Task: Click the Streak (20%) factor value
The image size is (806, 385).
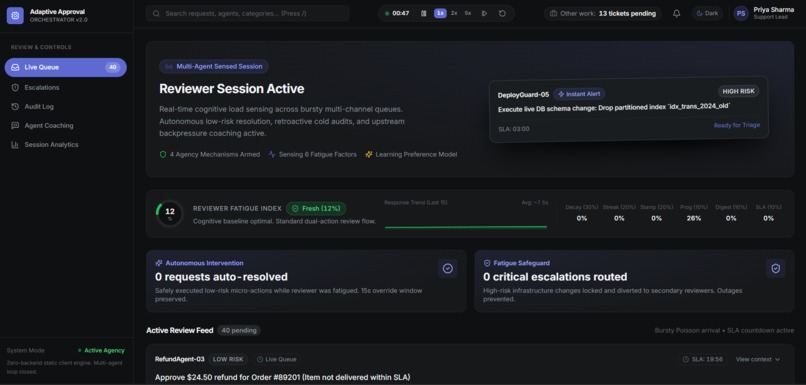Action: coord(619,218)
